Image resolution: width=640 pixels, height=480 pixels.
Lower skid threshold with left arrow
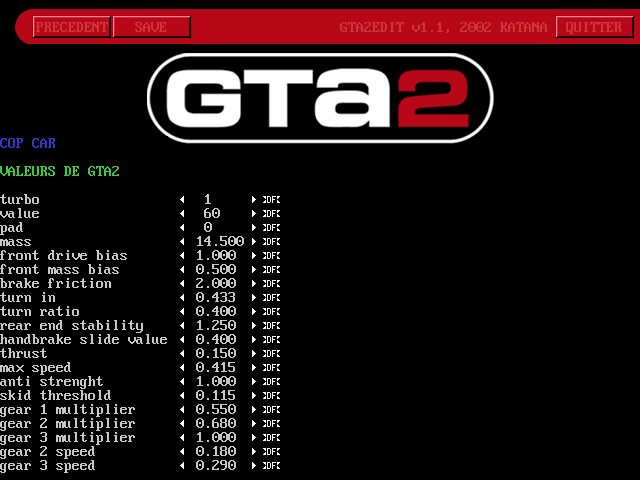point(182,396)
